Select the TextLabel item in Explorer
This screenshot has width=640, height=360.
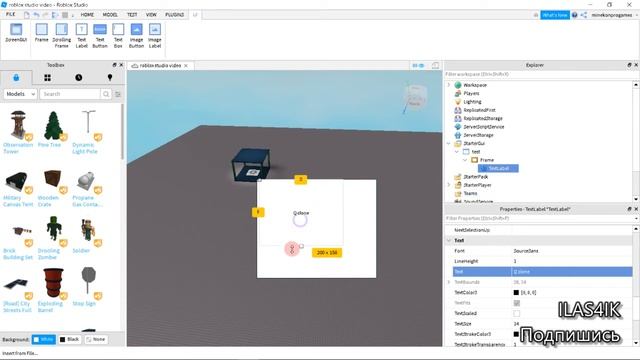click(498, 168)
